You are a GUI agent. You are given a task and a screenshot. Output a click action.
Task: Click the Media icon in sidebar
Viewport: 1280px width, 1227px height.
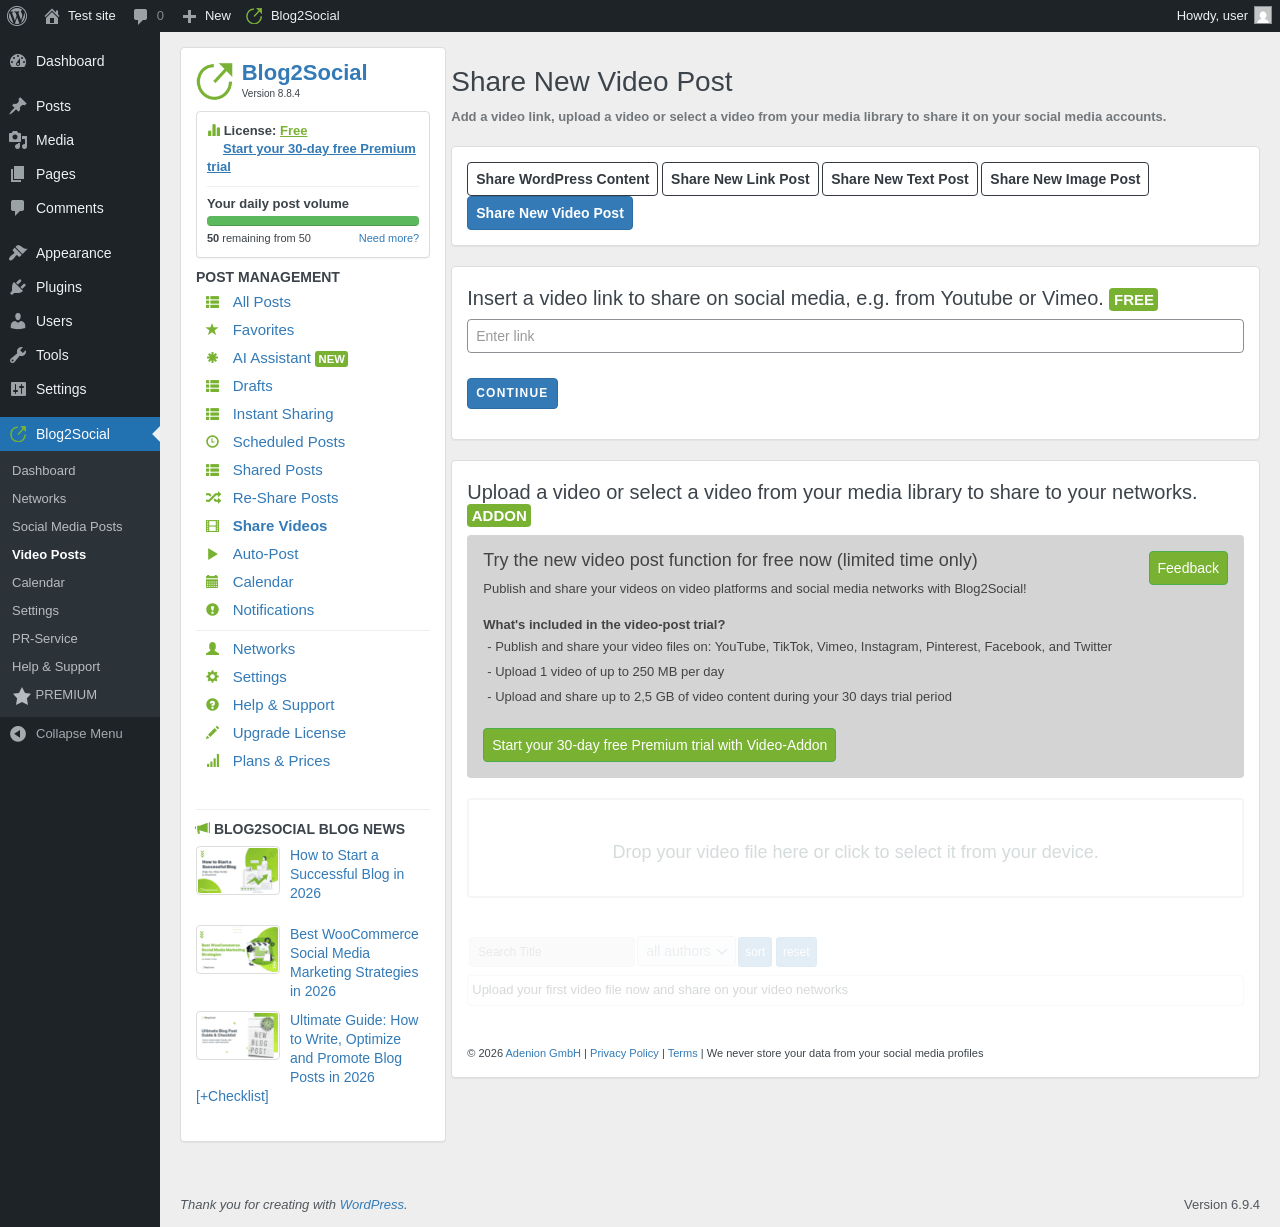18,140
